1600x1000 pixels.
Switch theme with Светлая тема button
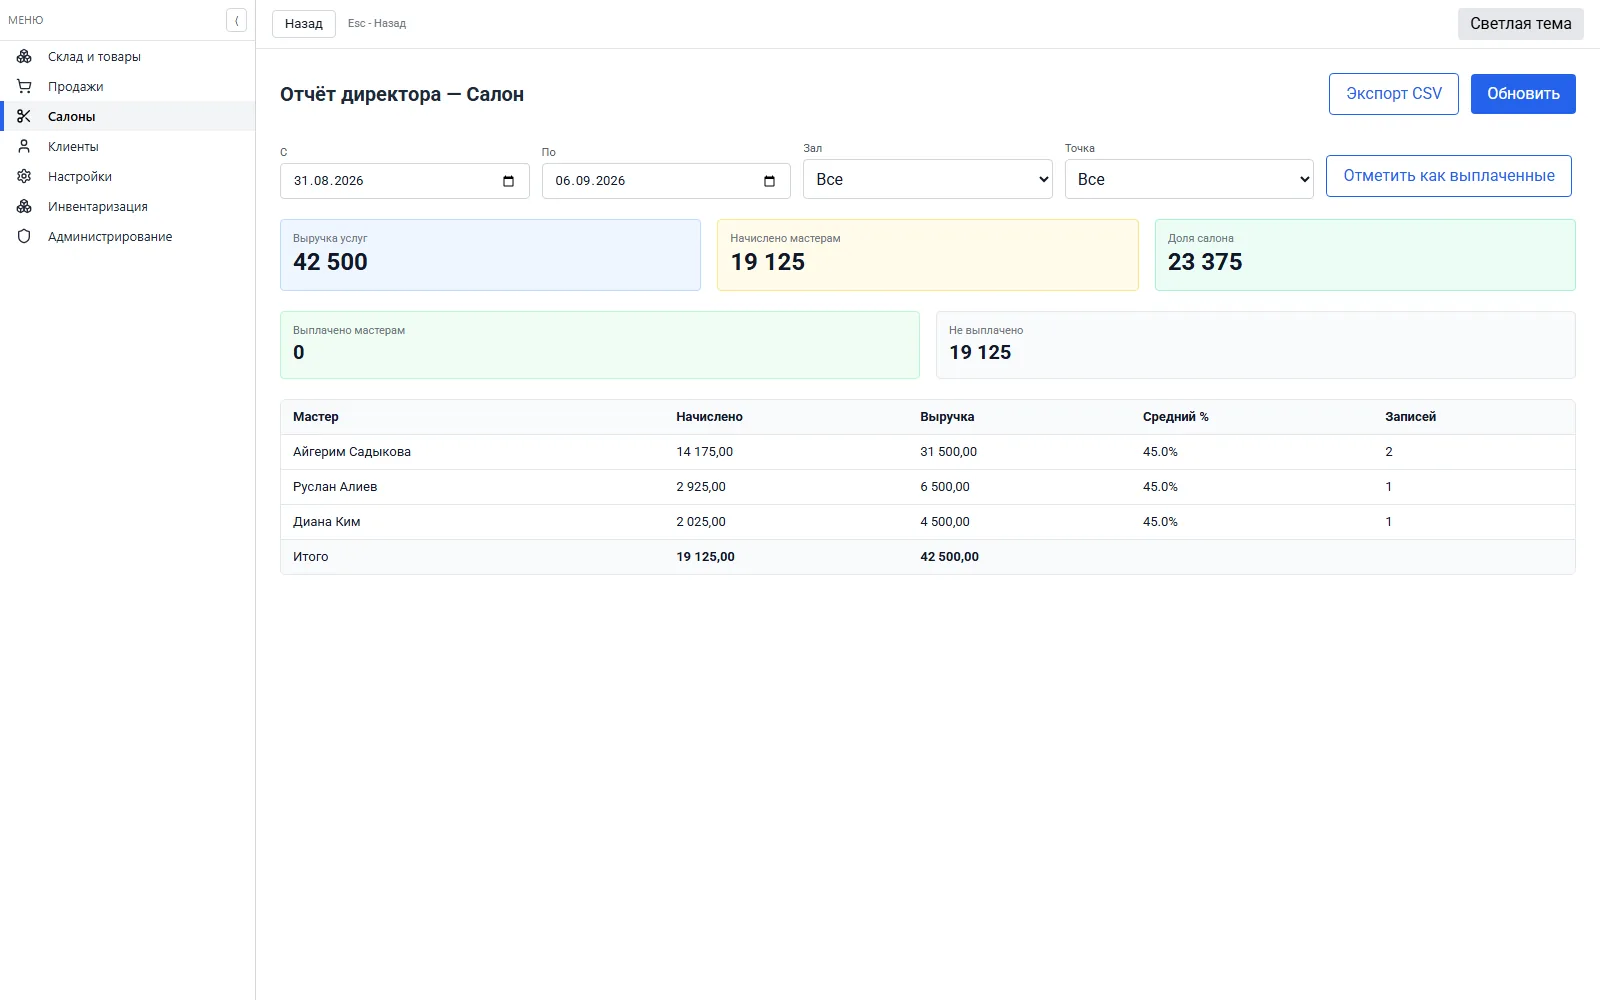pos(1520,24)
